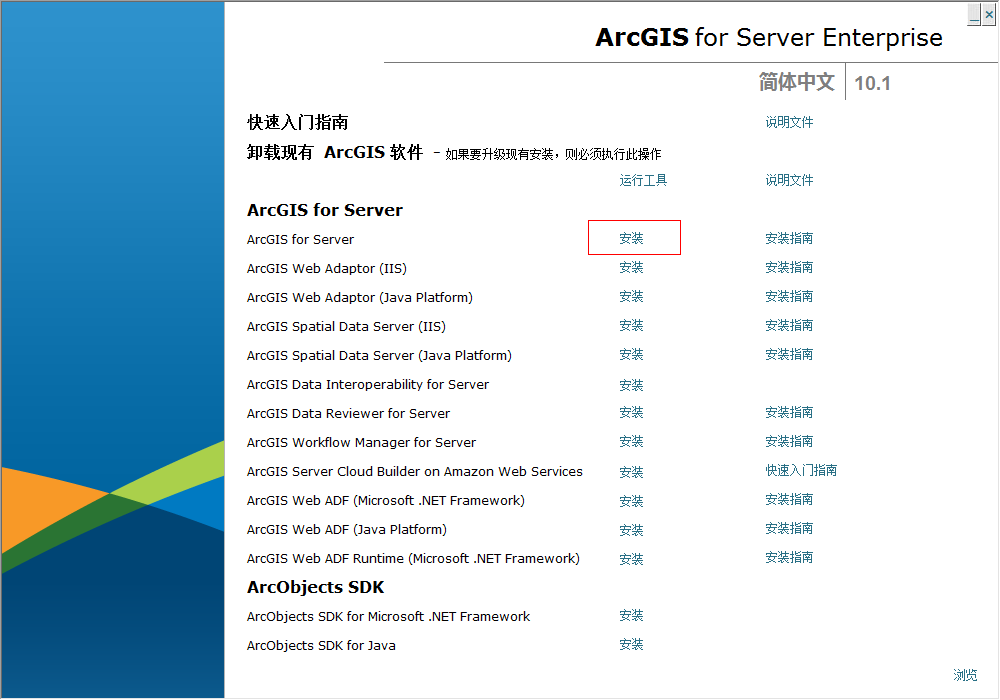This screenshot has height=700, width=1000.
Task: Close the ArcGIS installer window
Action: click(x=989, y=14)
